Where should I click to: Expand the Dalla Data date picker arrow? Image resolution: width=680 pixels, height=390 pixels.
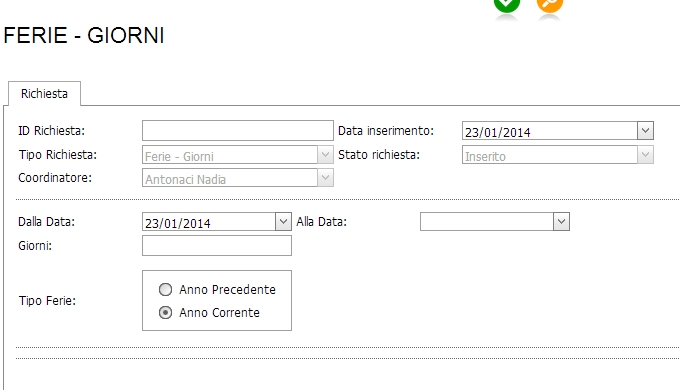[x=283, y=222]
